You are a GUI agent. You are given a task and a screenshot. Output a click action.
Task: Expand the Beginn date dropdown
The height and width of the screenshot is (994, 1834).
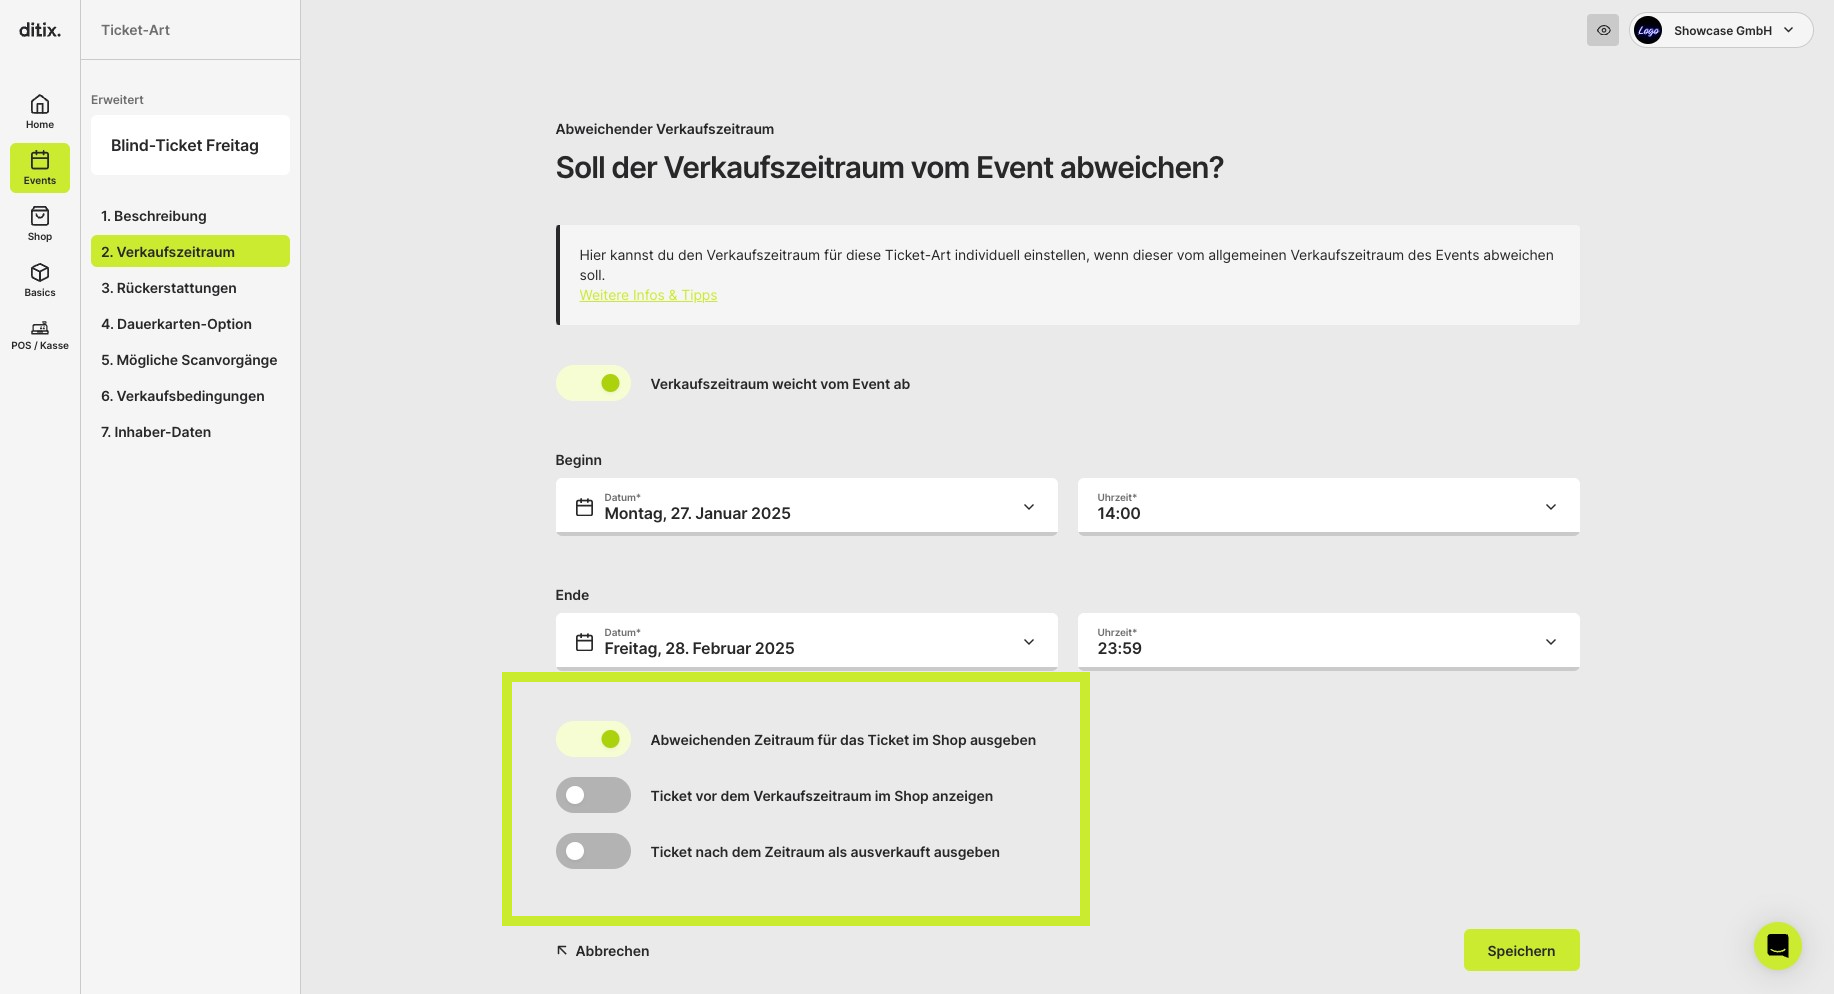tap(806, 506)
